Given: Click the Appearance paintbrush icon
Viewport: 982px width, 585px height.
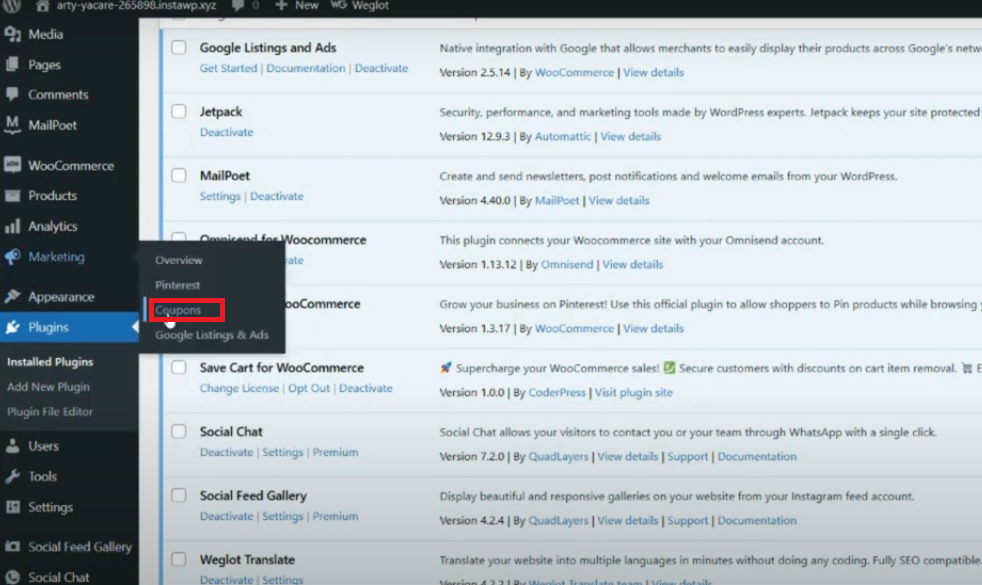Looking at the screenshot, I should [13, 297].
